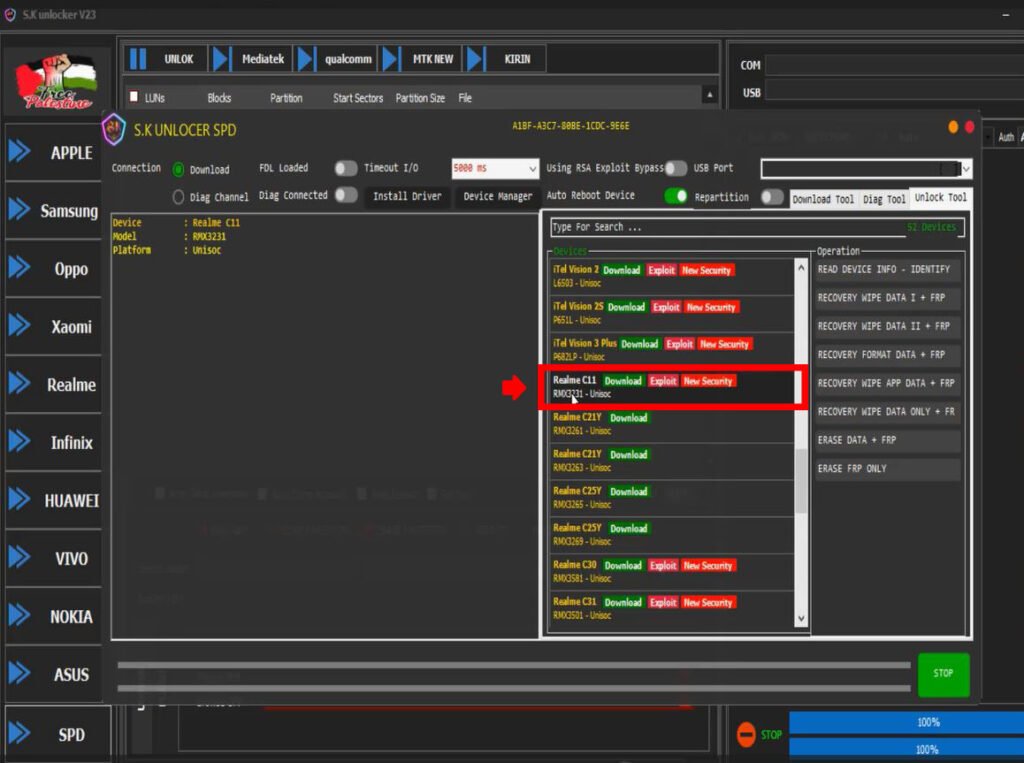The width and height of the screenshot is (1024, 763).
Task: Switch to the Download Tool tab
Action: pyautogui.click(x=823, y=199)
